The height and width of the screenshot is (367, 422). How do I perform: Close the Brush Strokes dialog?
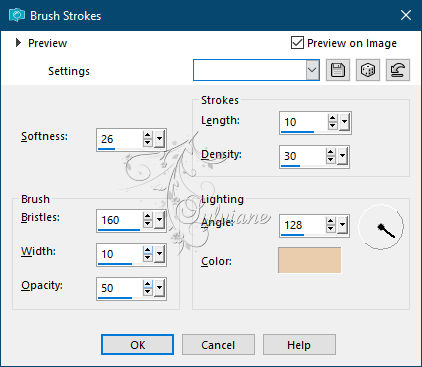(406, 15)
